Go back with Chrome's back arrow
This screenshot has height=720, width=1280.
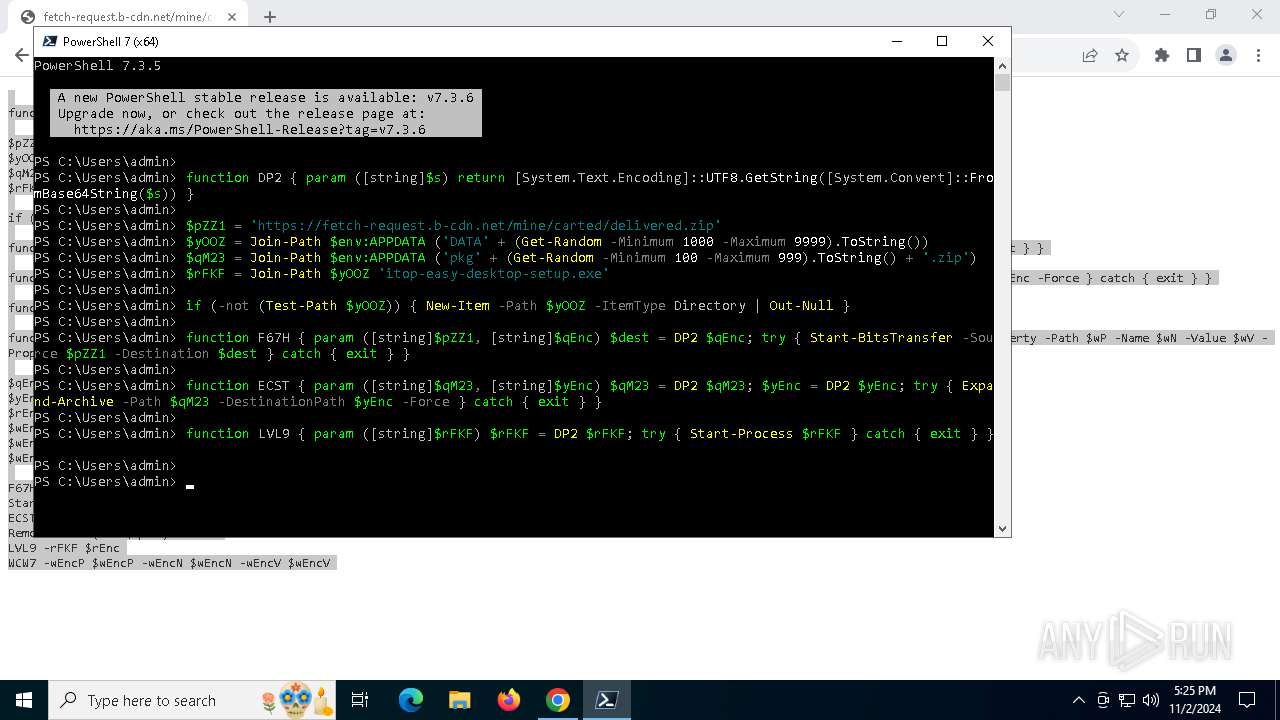(21, 56)
